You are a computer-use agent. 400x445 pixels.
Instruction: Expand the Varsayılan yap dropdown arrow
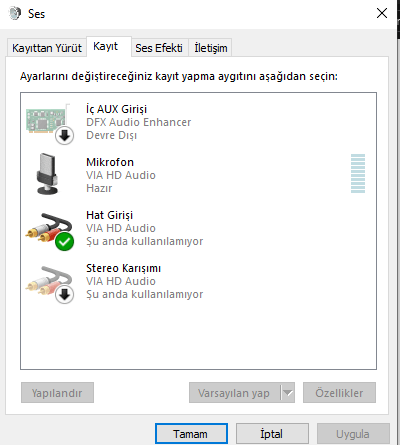tap(288, 393)
